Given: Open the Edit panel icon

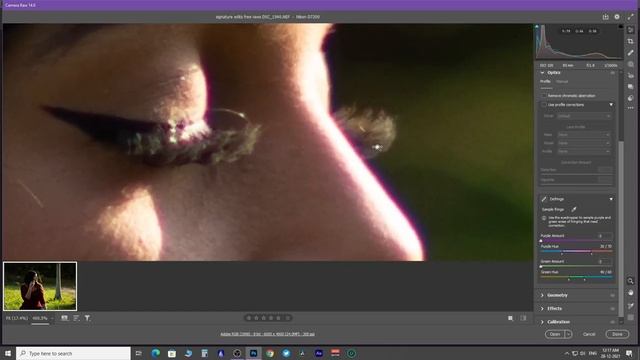Looking at the screenshot, I should (631, 30).
